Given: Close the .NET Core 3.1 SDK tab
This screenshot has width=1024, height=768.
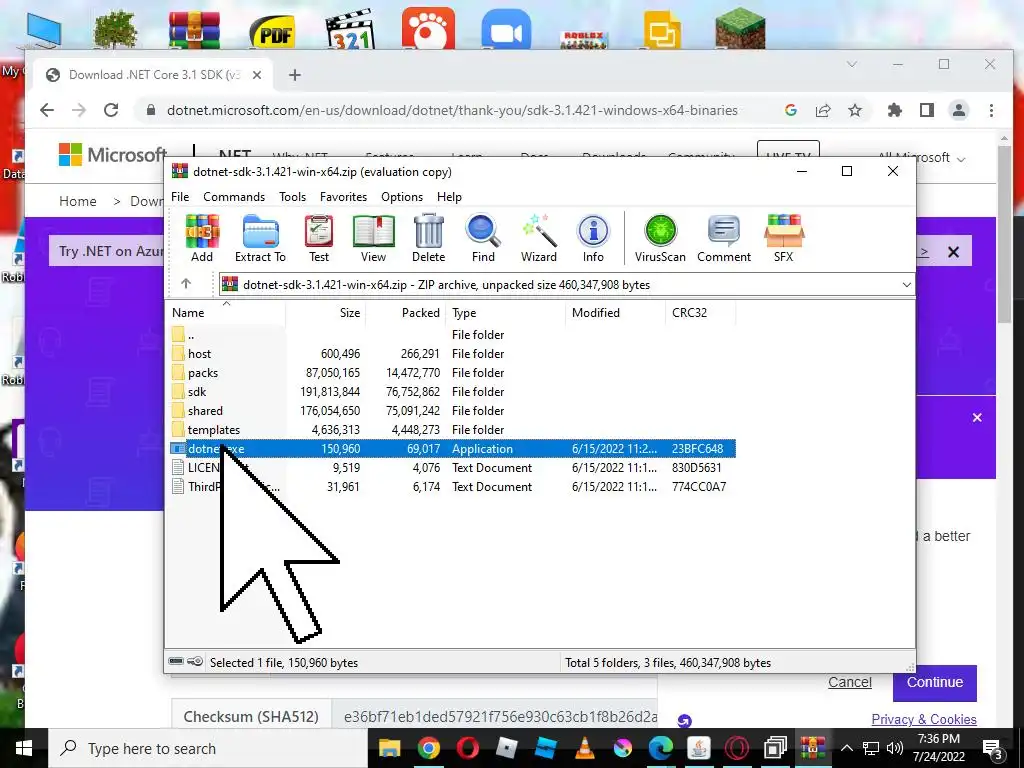Looking at the screenshot, I should tap(257, 75).
